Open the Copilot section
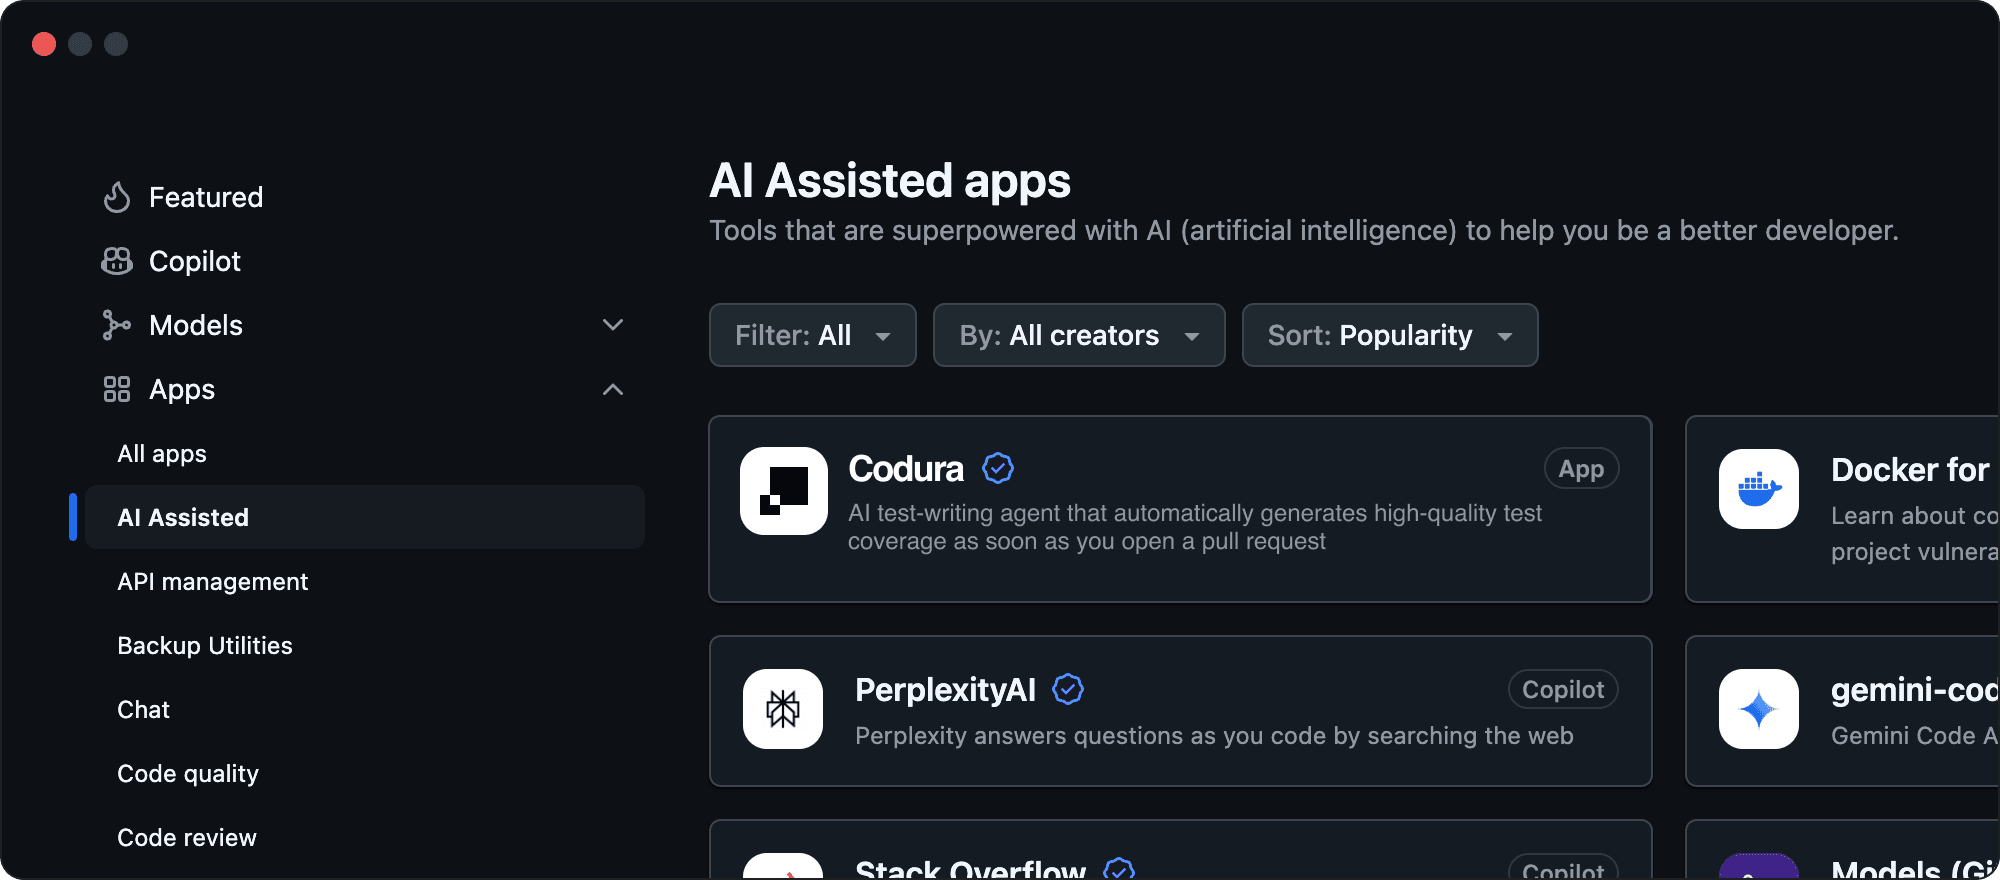Viewport: 2000px width, 880px height. pos(195,261)
